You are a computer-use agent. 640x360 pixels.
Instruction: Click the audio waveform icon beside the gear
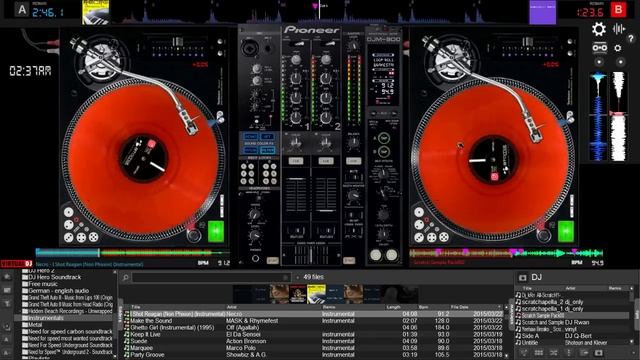[619, 29]
